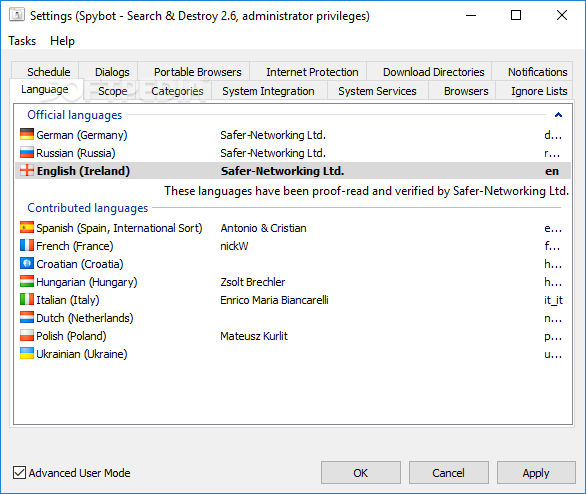This screenshot has width=586, height=494.
Task: Select Croatian (Croatia) language row
Action: 293,264
